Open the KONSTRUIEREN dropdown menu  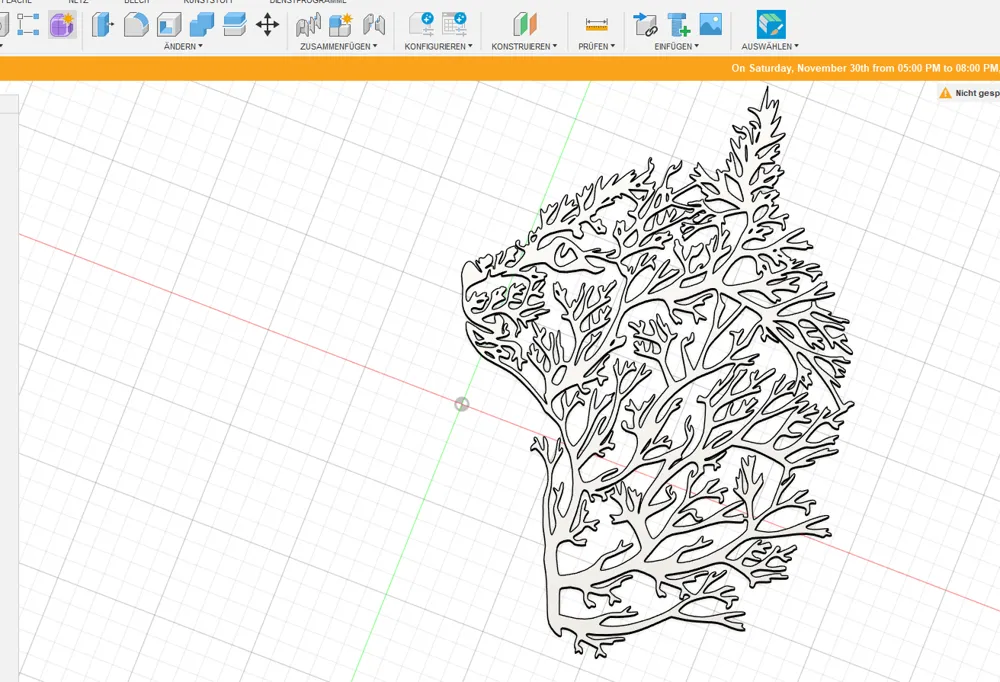point(524,47)
